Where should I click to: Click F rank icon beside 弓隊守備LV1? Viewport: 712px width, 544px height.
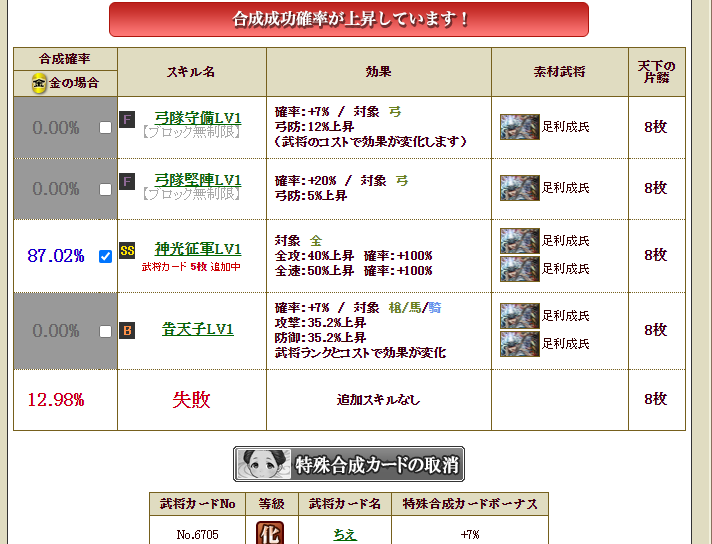tap(127, 120)
